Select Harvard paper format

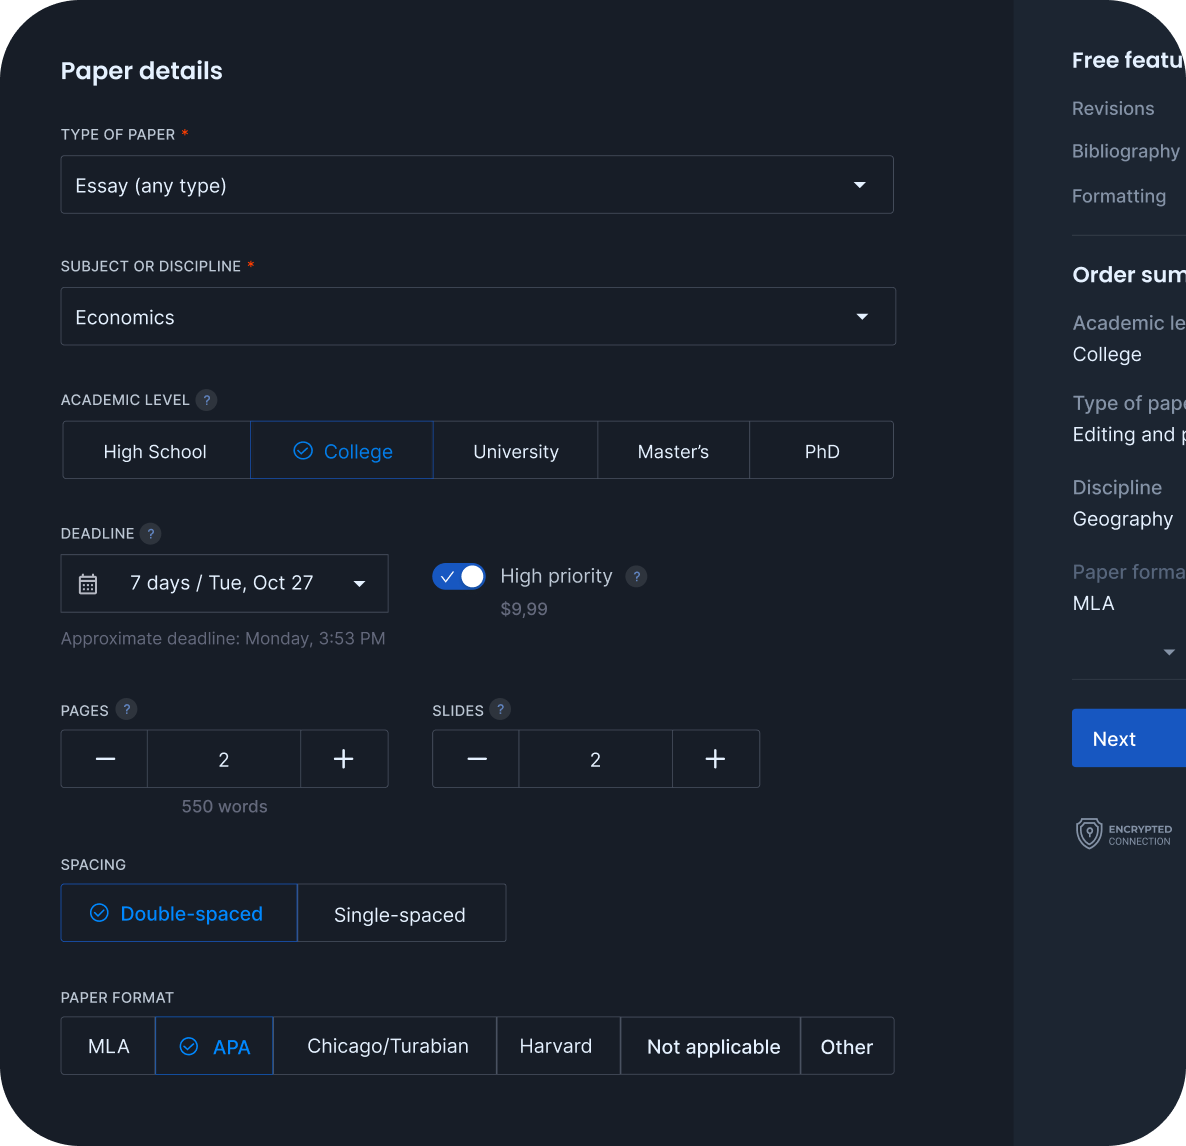coord(556,1046)
